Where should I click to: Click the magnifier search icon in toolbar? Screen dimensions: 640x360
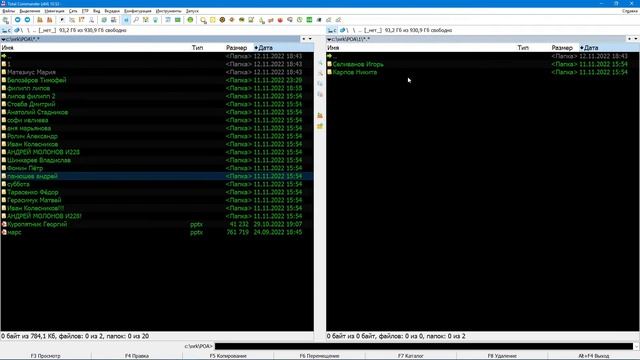(x=136, y=20)
